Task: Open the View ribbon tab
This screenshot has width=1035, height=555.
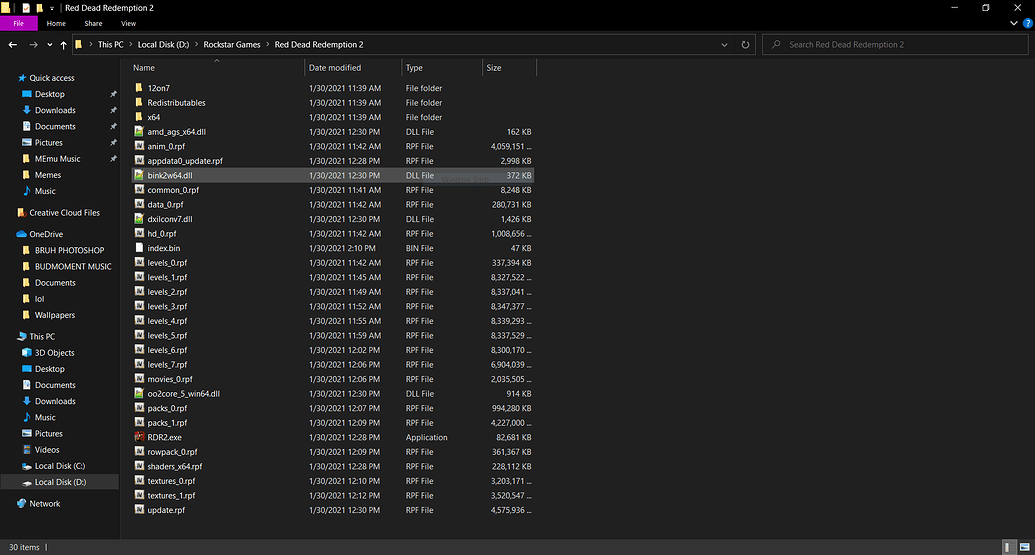Action: (x=128, y=23)
